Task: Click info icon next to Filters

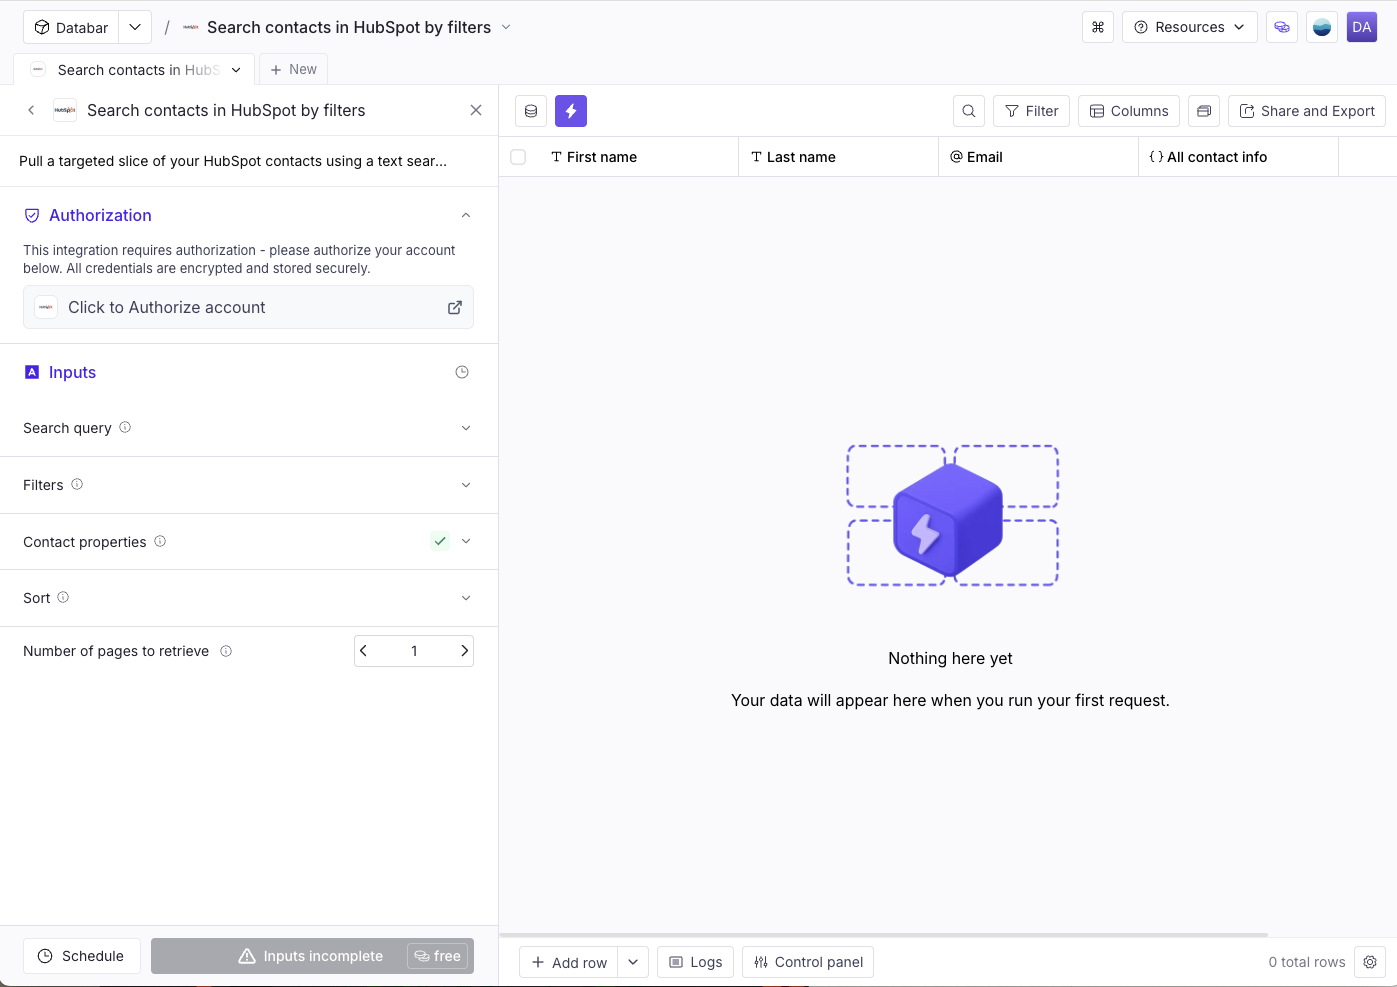Action: (77, 484)
